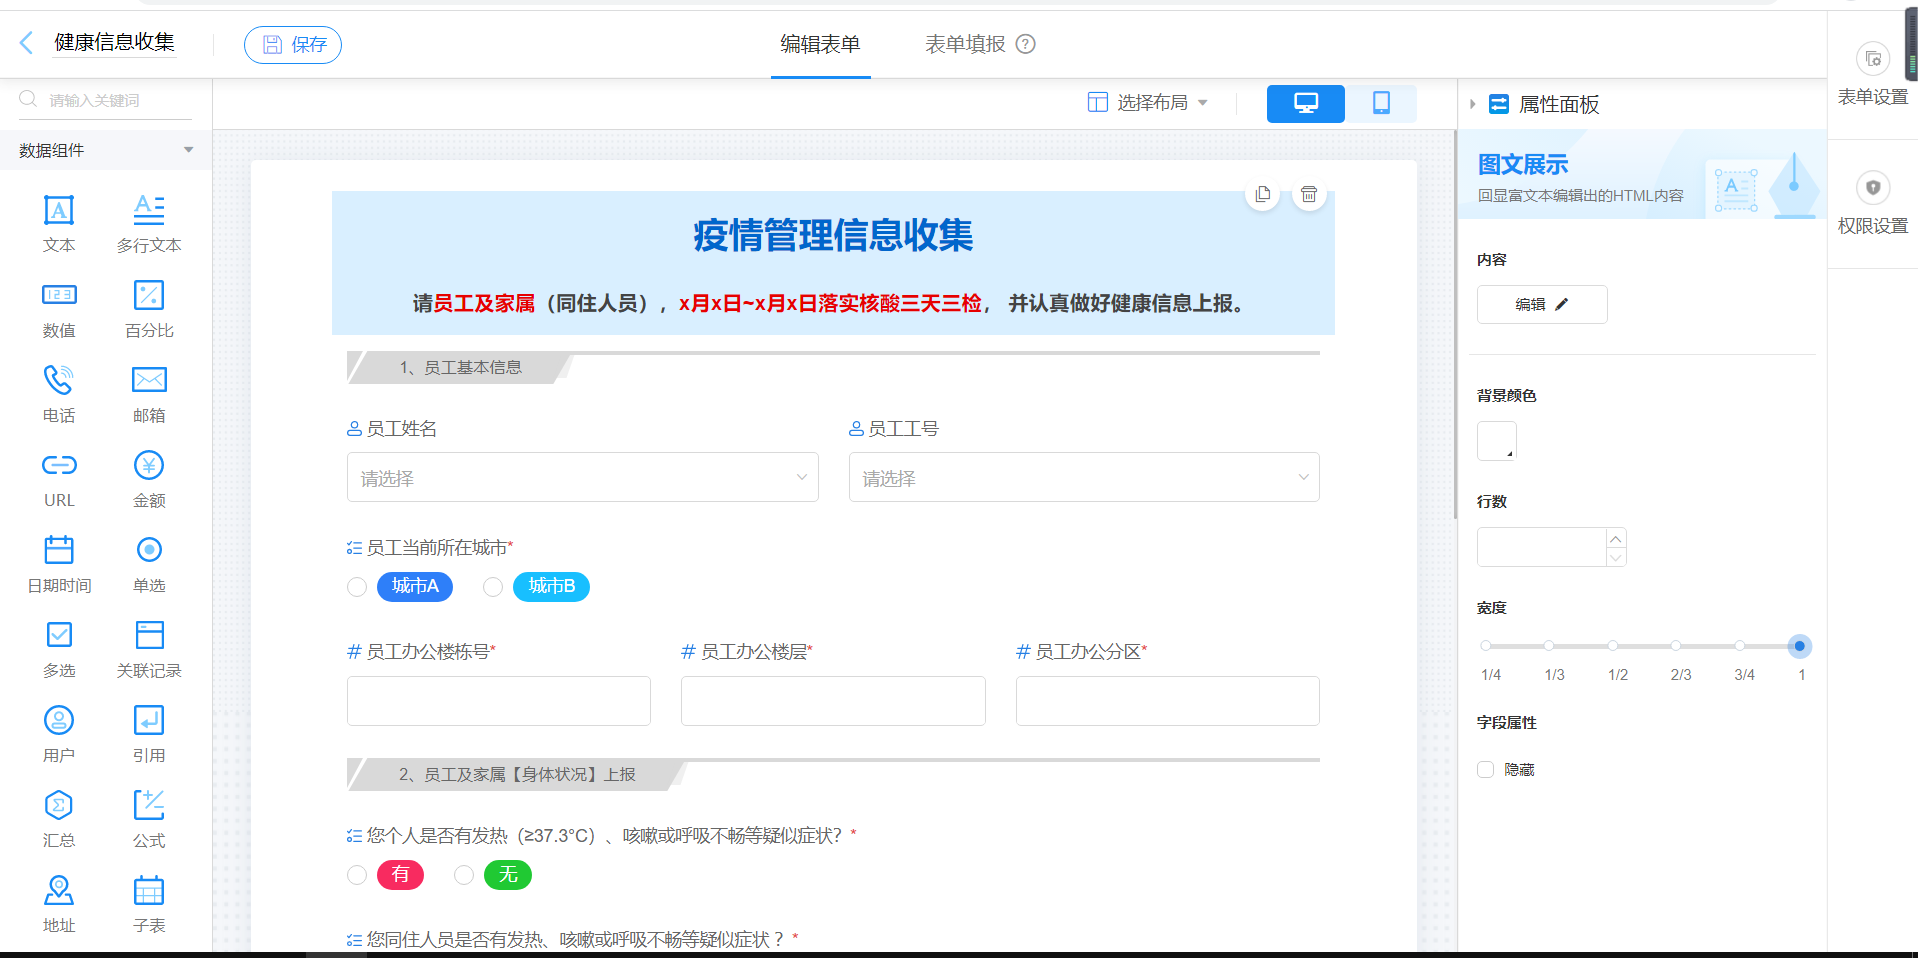The image size is (1918, 958).
Task: Click the 员工办公楼层 input field
Action: point(833,701)
